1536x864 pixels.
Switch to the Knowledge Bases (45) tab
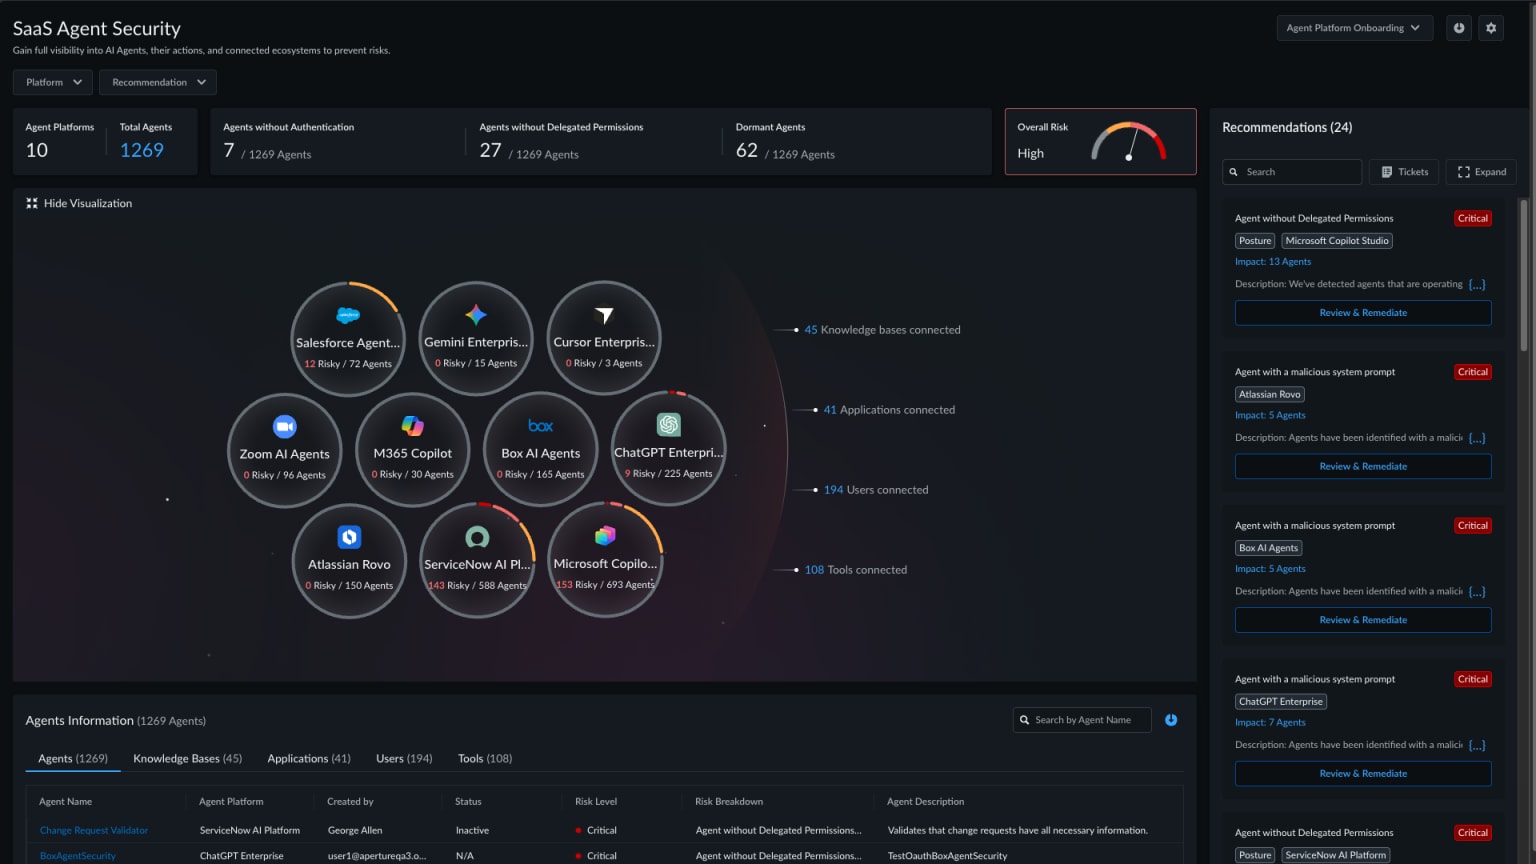[x=188, y=758]
